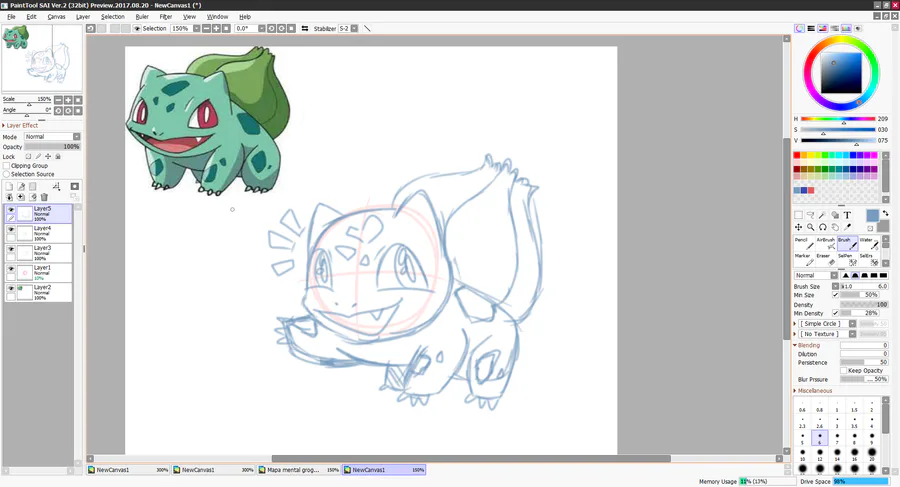Select the Magic Wand tool
This screenshot has width=900, height=487.
click(823, 215)
